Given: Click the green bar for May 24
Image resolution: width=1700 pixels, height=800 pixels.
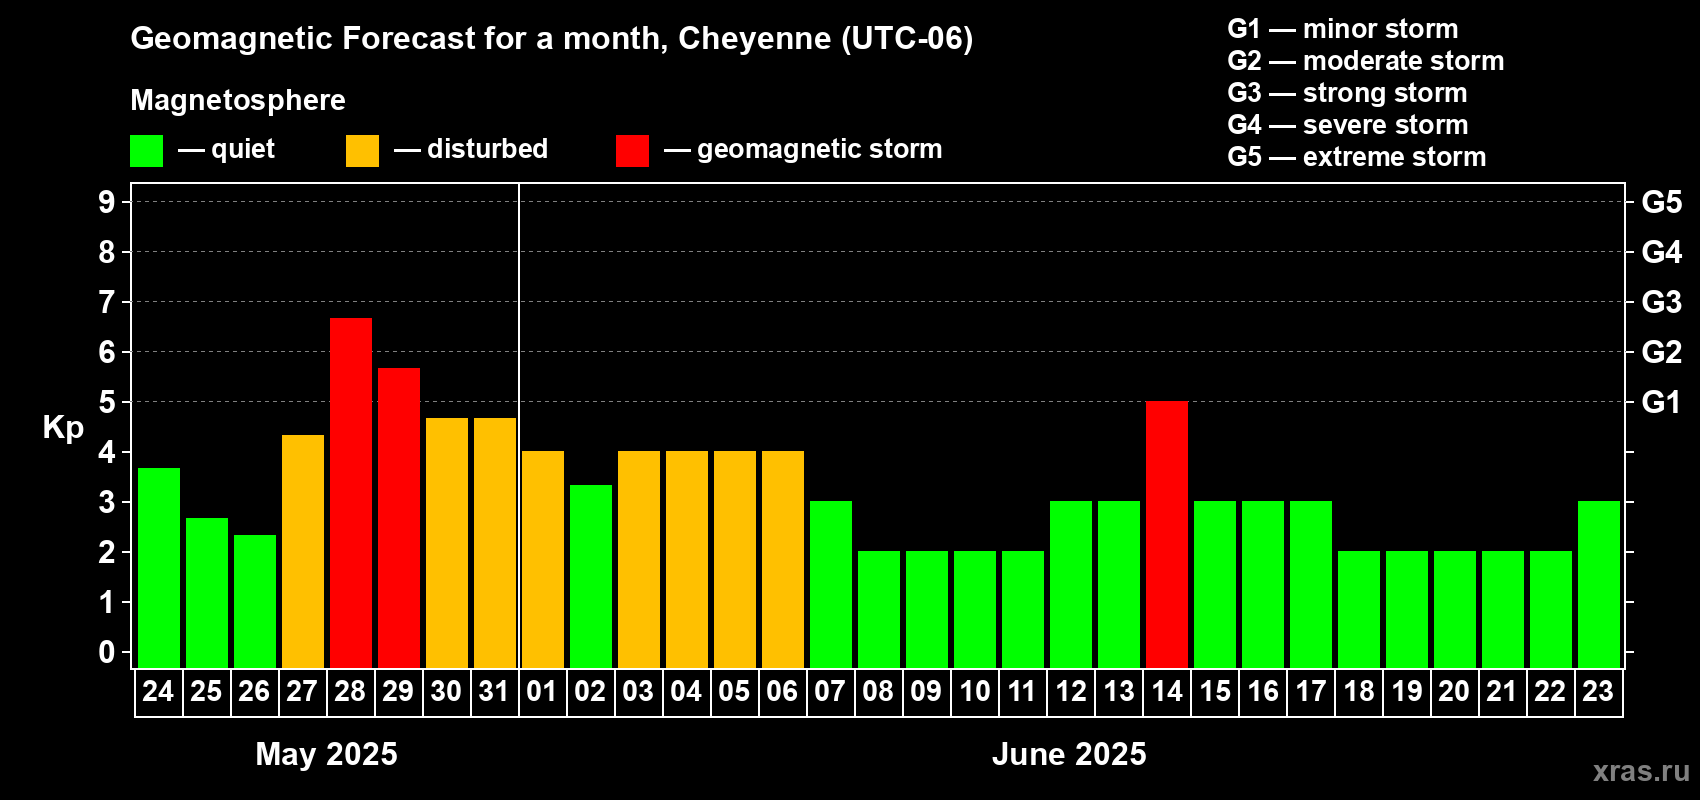Looking at the screenshot, I should (159, 568).
